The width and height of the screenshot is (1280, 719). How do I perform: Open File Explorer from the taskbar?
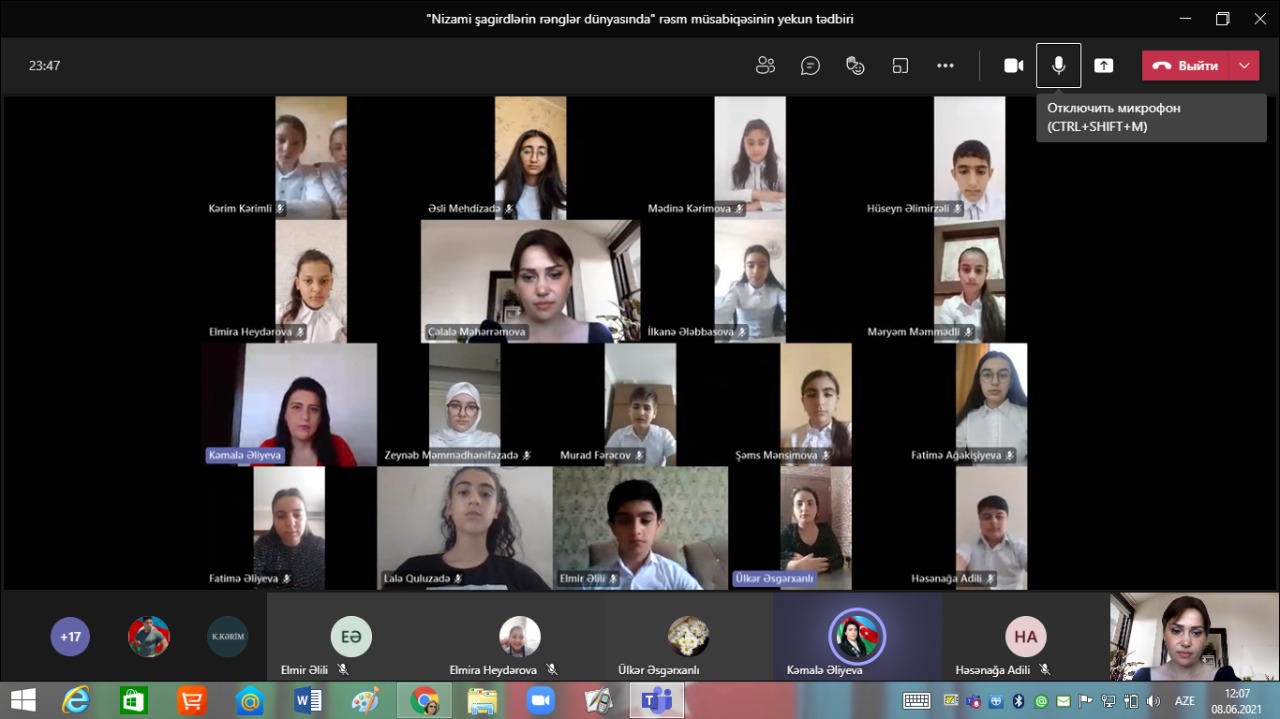(x=482, y=700)
